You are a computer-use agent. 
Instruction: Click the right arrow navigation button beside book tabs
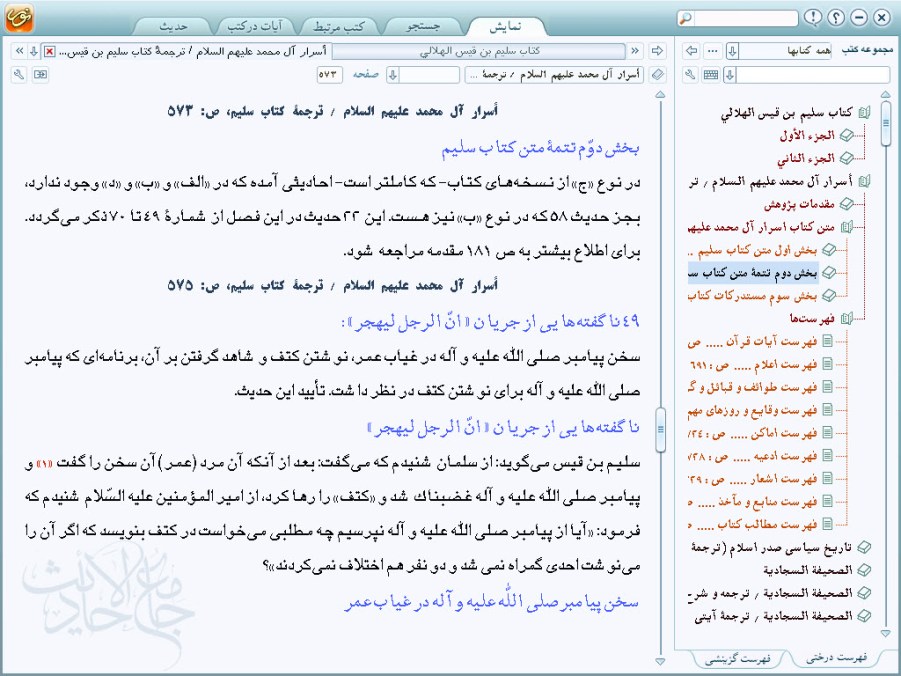click(x=657, y=51)
